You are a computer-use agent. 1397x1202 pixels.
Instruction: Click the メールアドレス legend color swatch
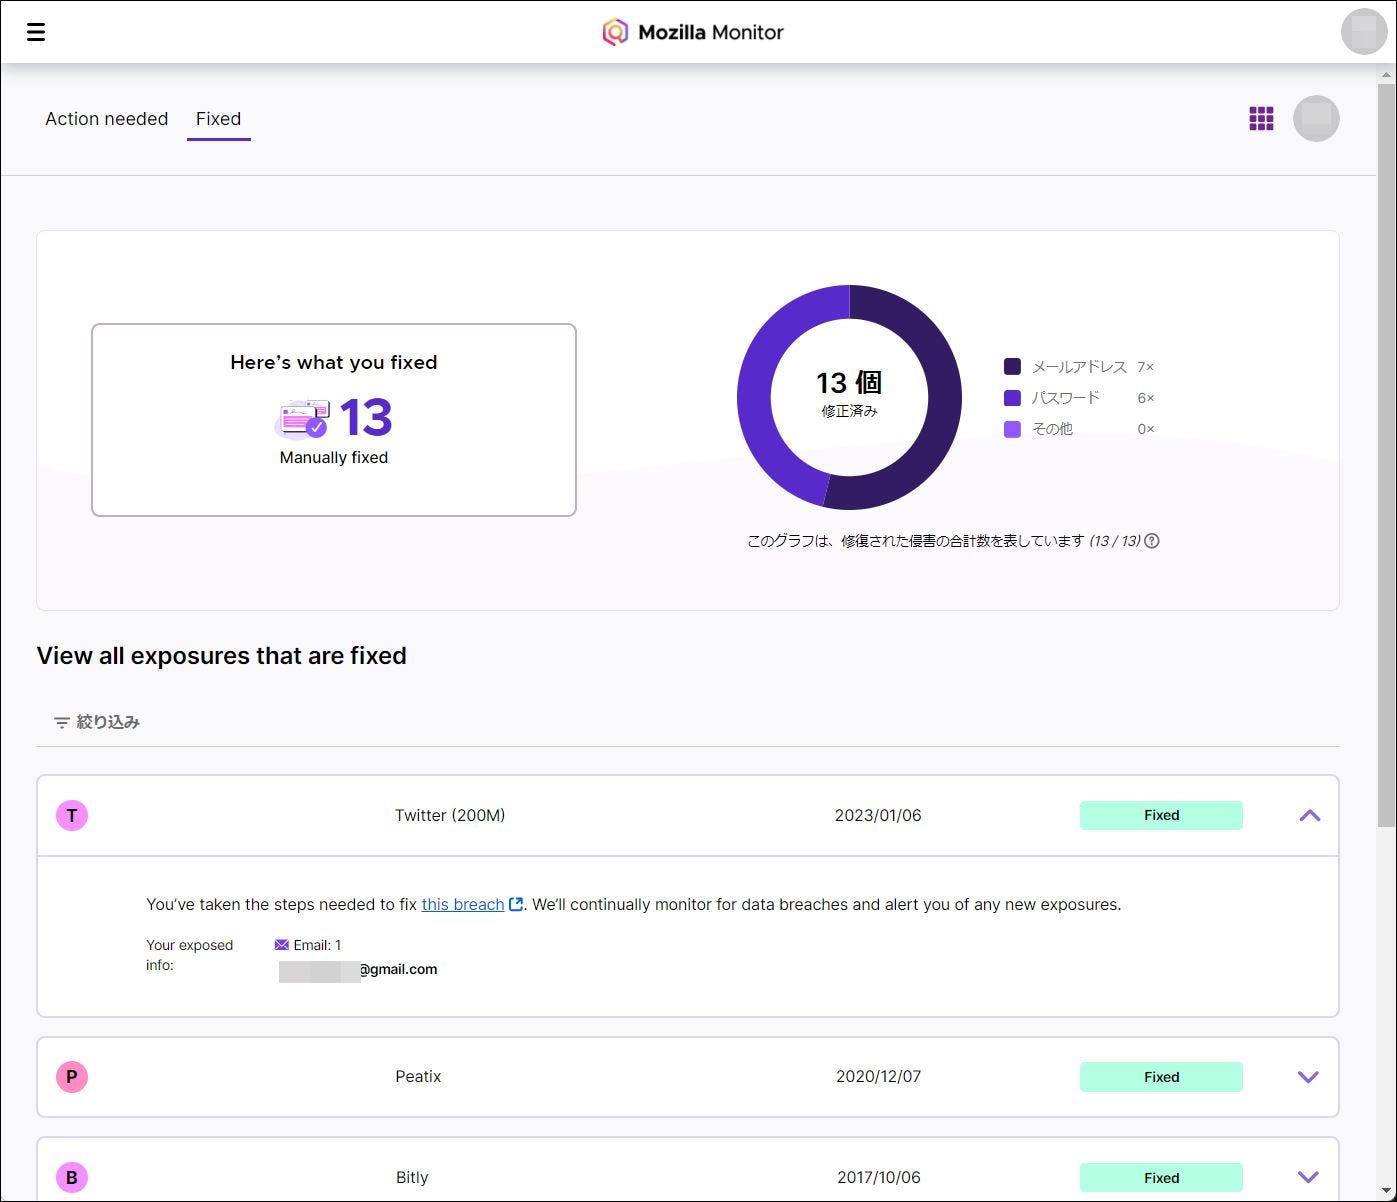click(x=1012, y=367)
